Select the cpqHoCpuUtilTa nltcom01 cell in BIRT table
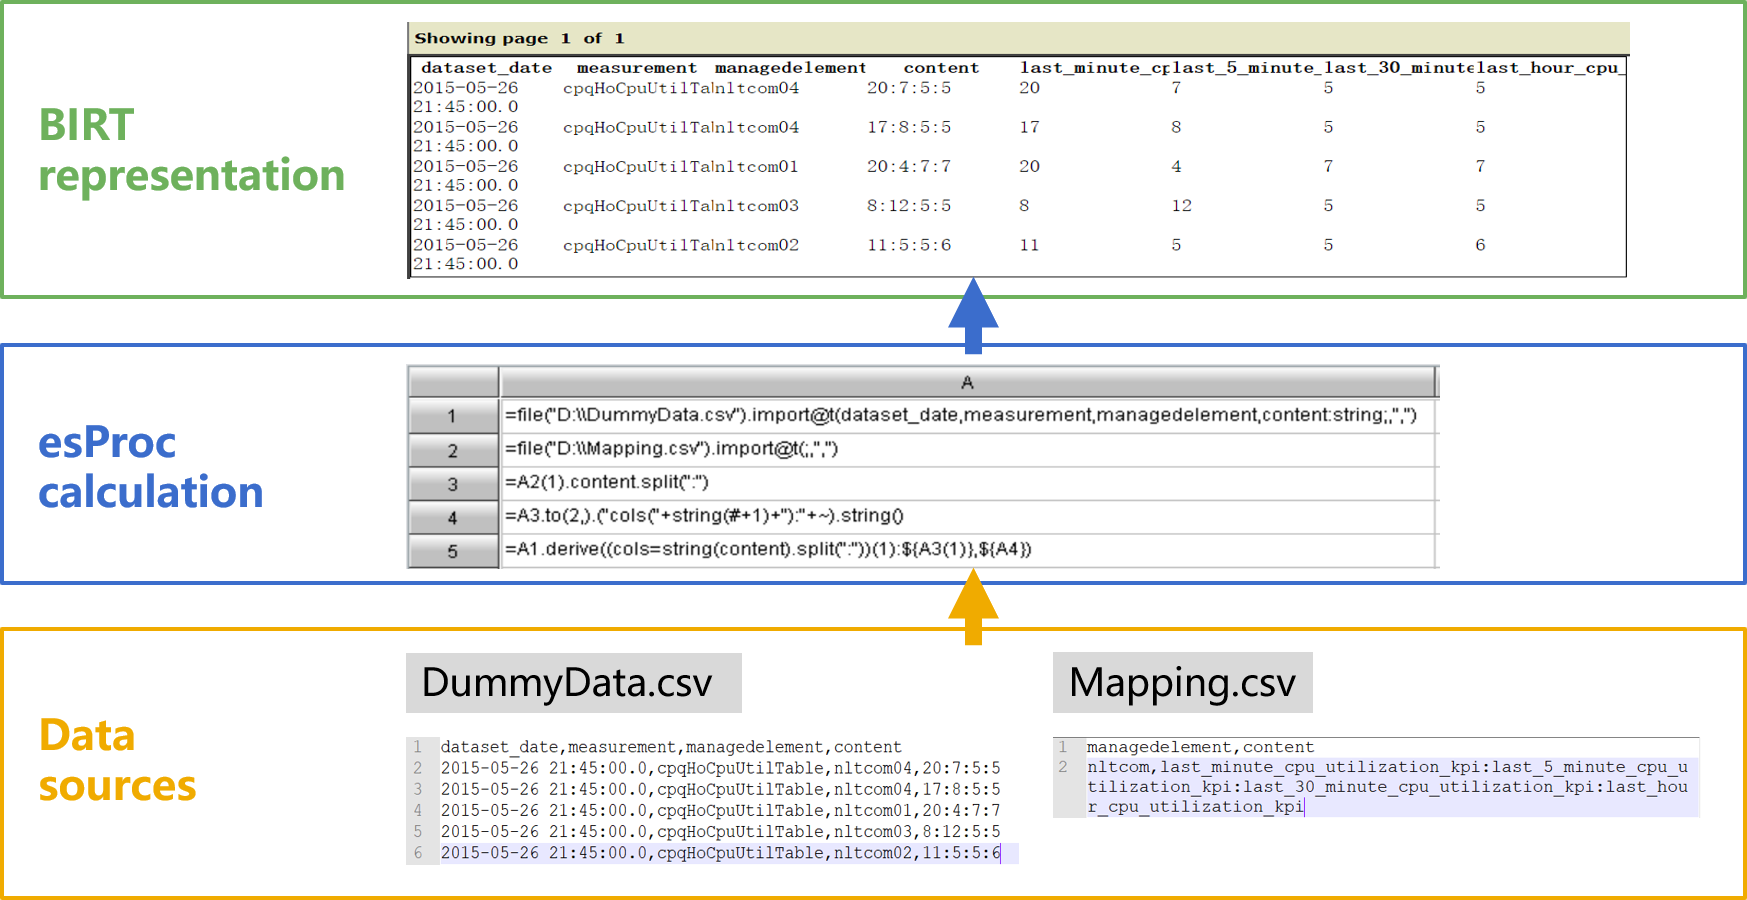The height and width of the screenshot is (900, 1747). click(681, 166)
